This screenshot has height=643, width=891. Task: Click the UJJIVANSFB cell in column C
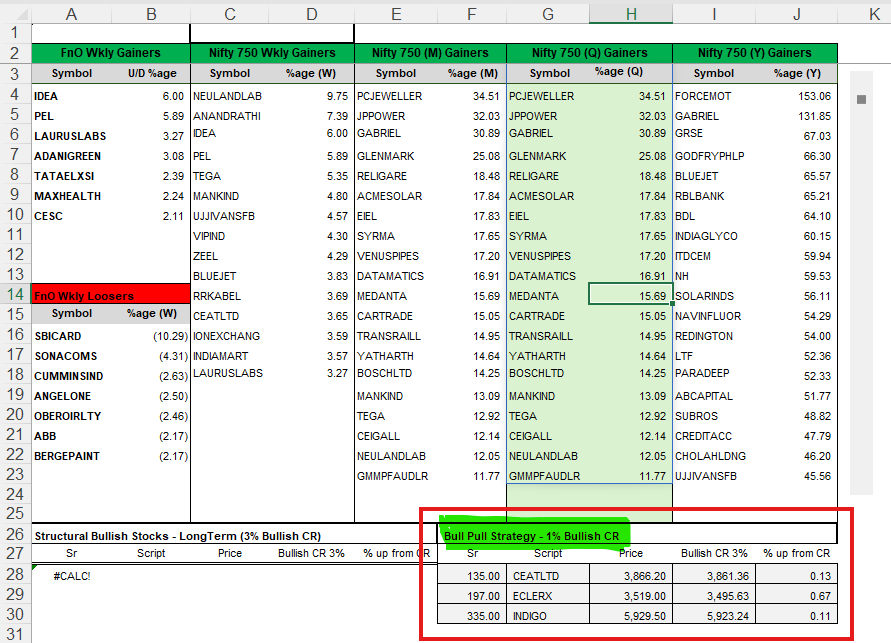click(x=230, y=216)
